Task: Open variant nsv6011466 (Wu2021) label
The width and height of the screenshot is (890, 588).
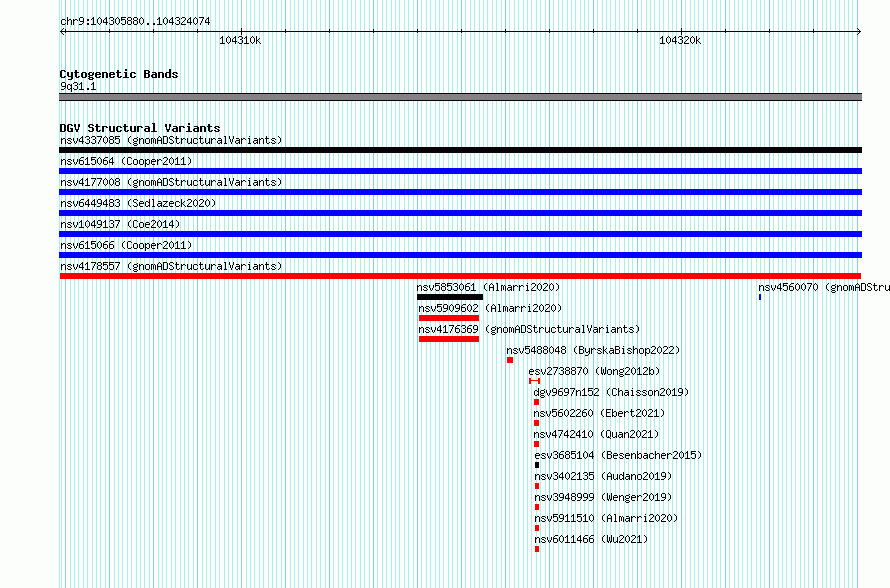Action: (591, 539)
